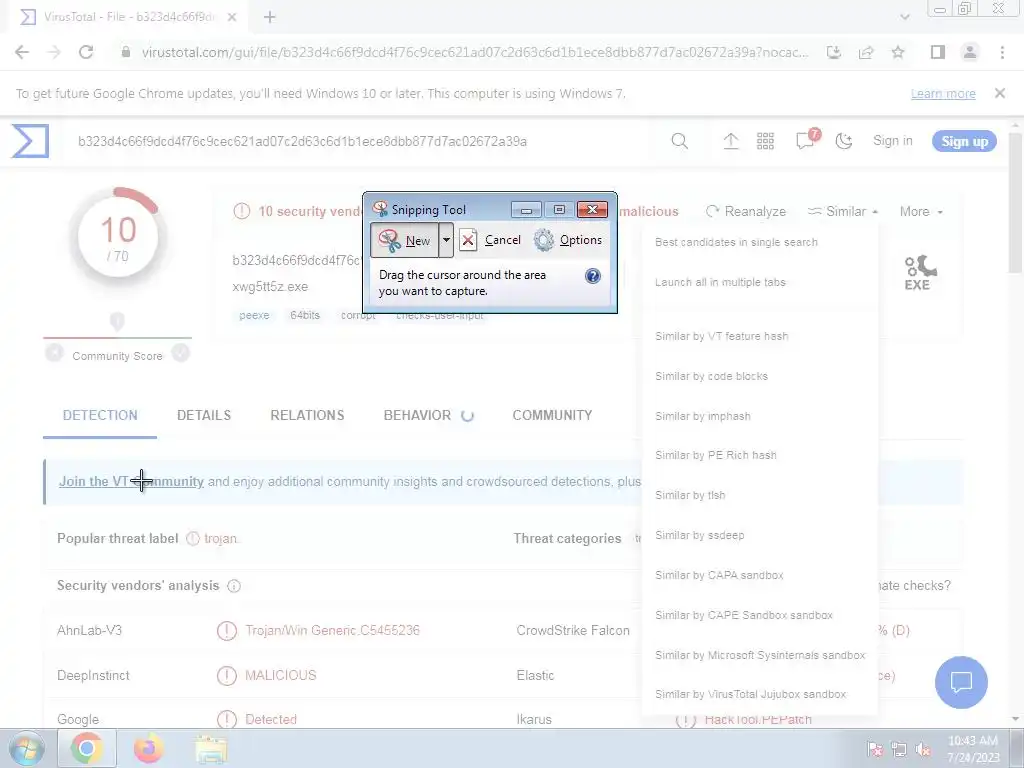Click the peexe tag

pyautogui.click(x=254, y=315)
